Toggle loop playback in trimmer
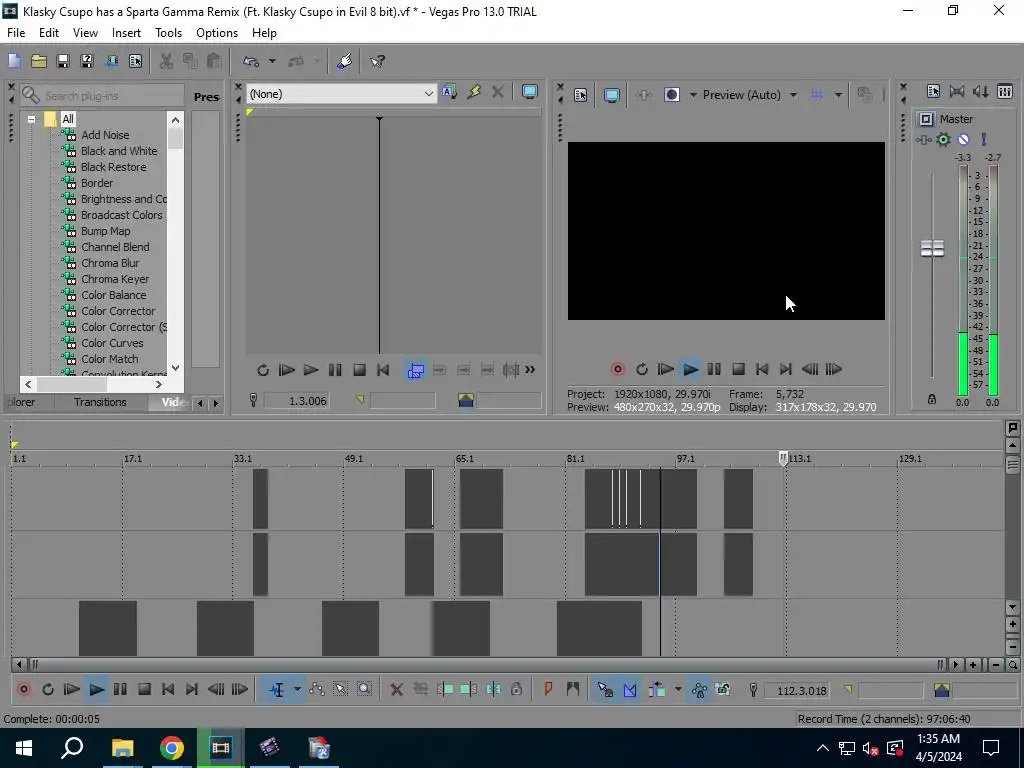The image size is (1024, 768). point(263,370)
